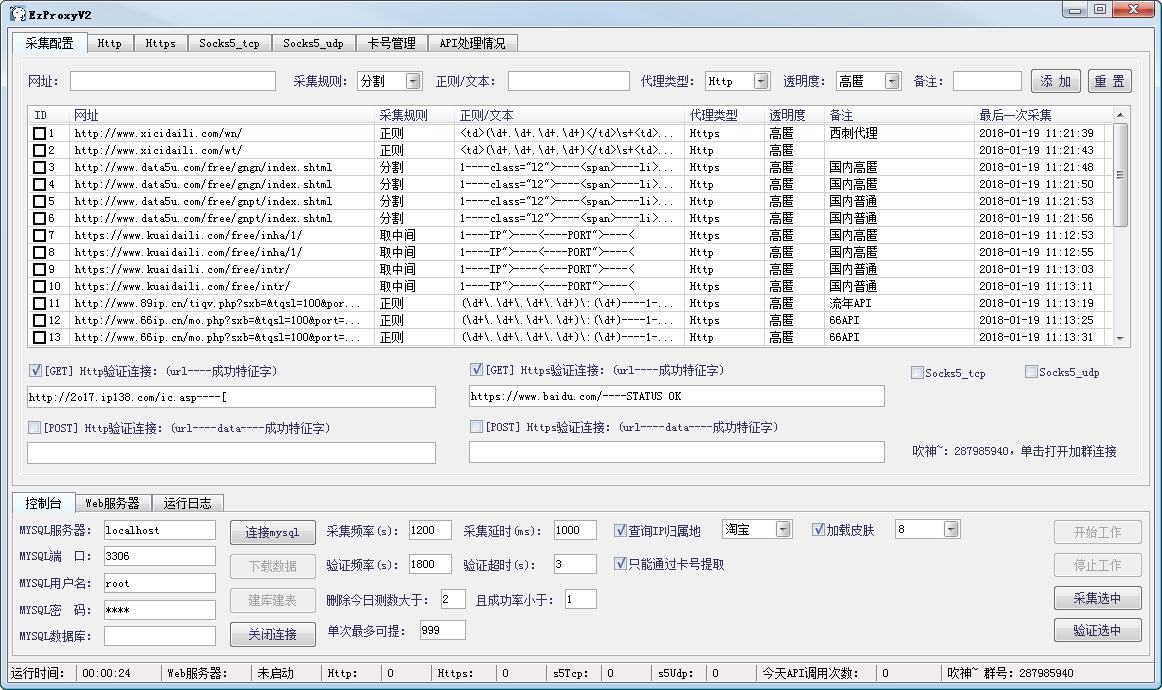Tick the checkbox for row ID 7
Viewport: 1162px width, 690px height.
(39, 235)
